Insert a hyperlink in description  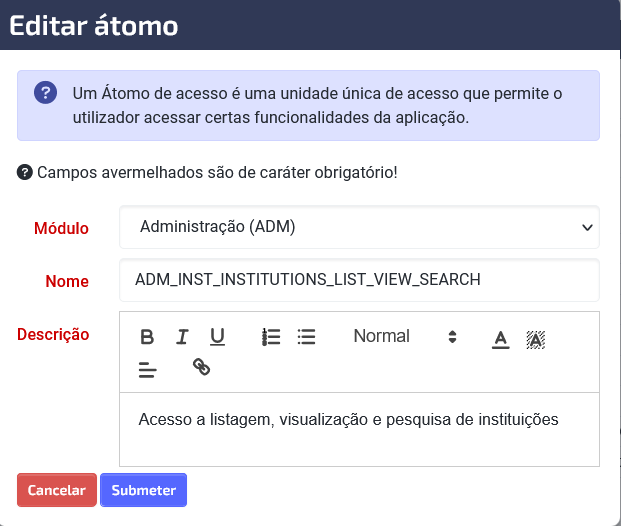tap(201, 367)
